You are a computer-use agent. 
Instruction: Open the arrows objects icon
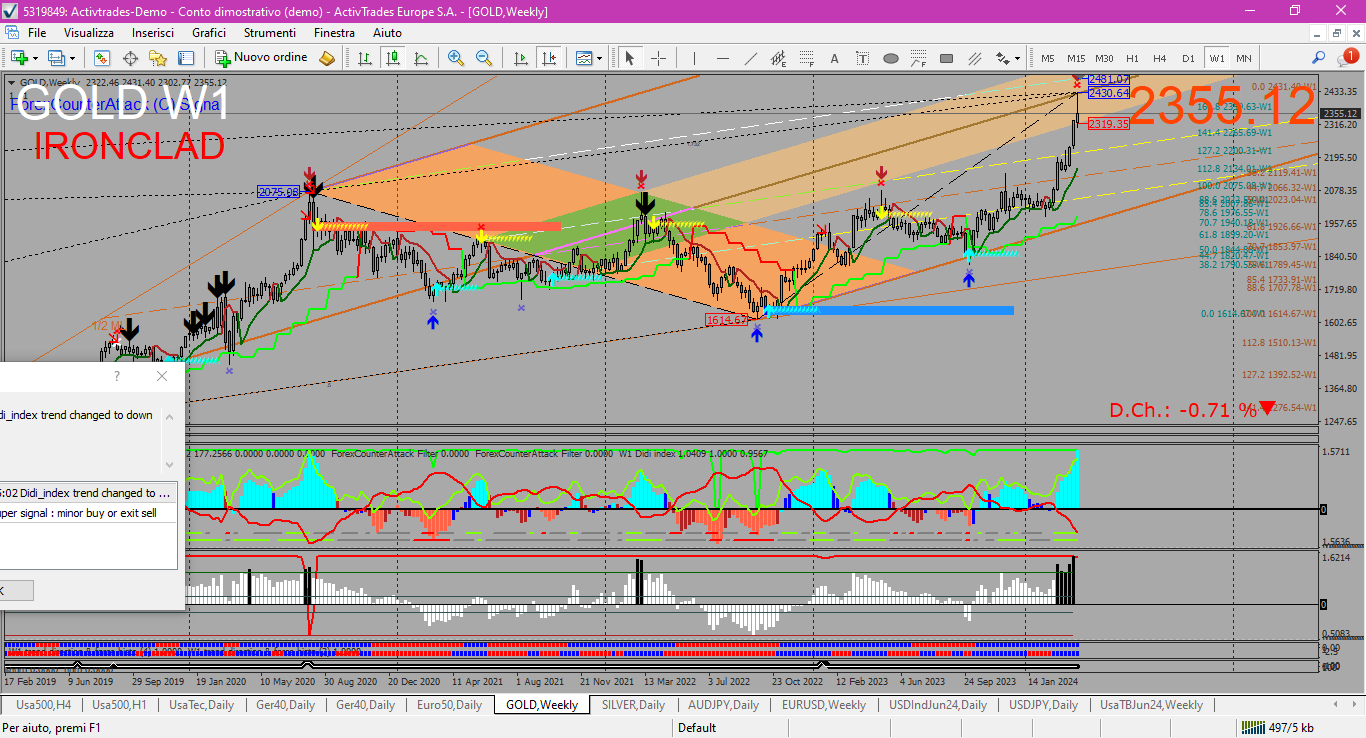click(x=1002, y=58)
